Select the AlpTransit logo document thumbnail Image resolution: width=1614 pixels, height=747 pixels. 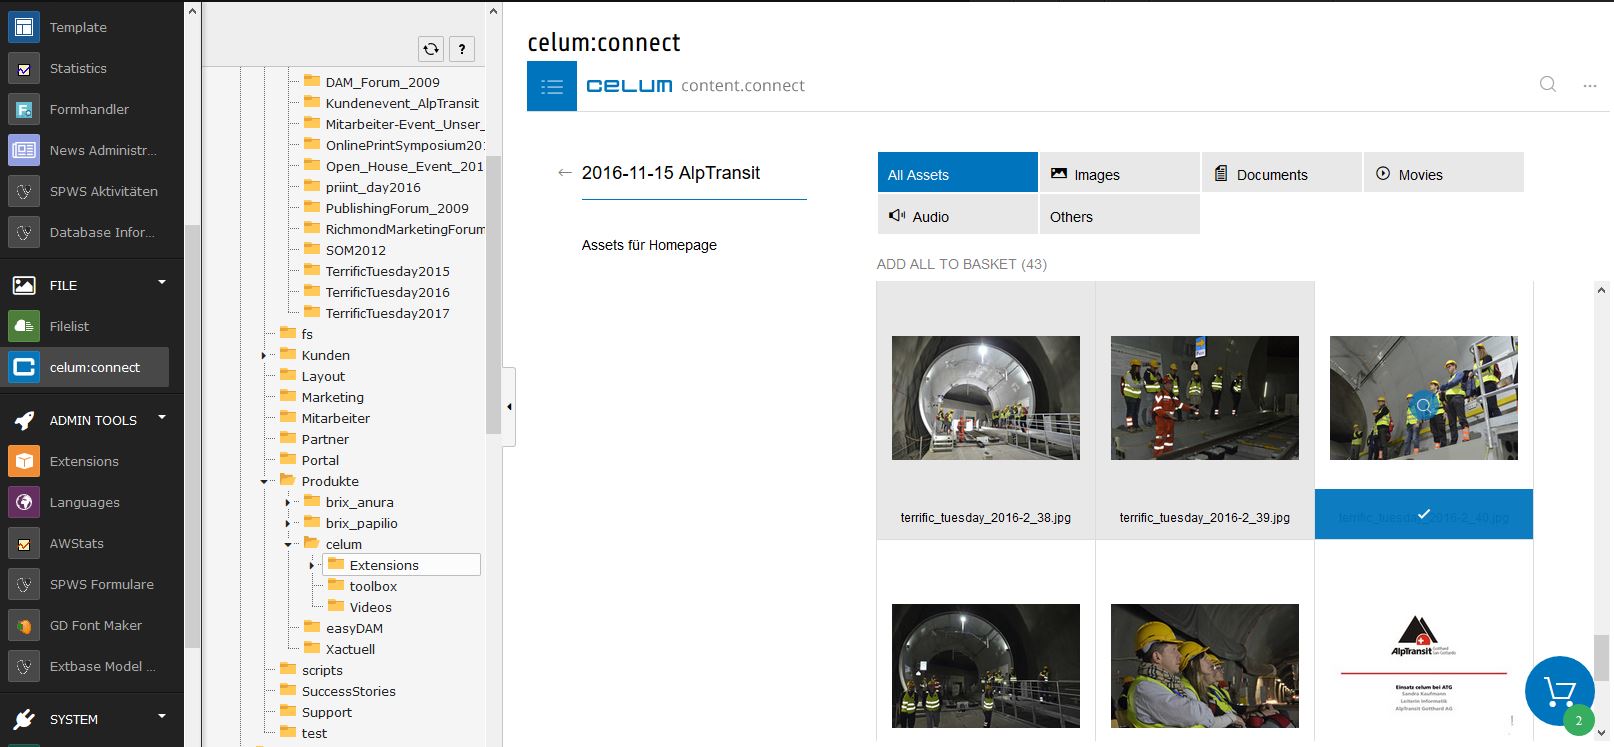click(x=1424, y=666)
